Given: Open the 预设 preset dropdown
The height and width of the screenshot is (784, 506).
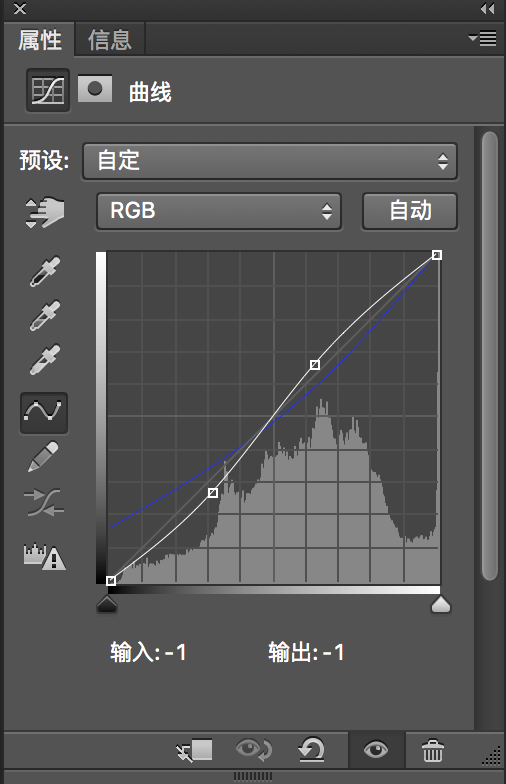Looking at the screenshot, I should tap(270, 161).
